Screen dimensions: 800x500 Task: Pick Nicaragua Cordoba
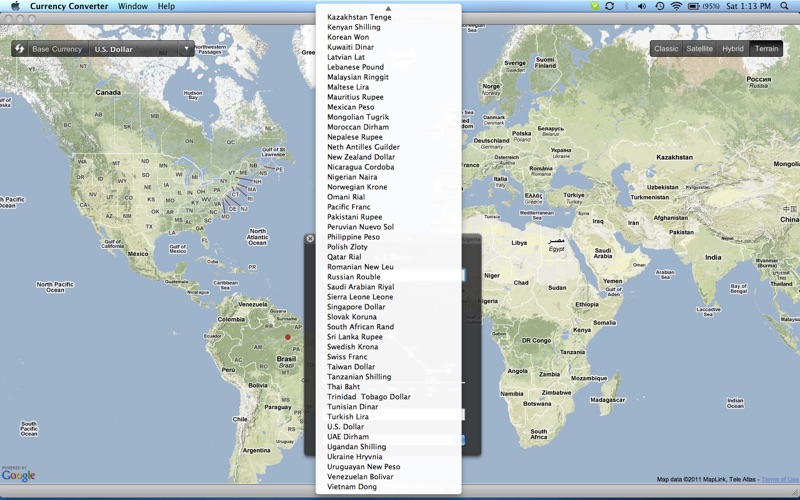click(389, 167)
